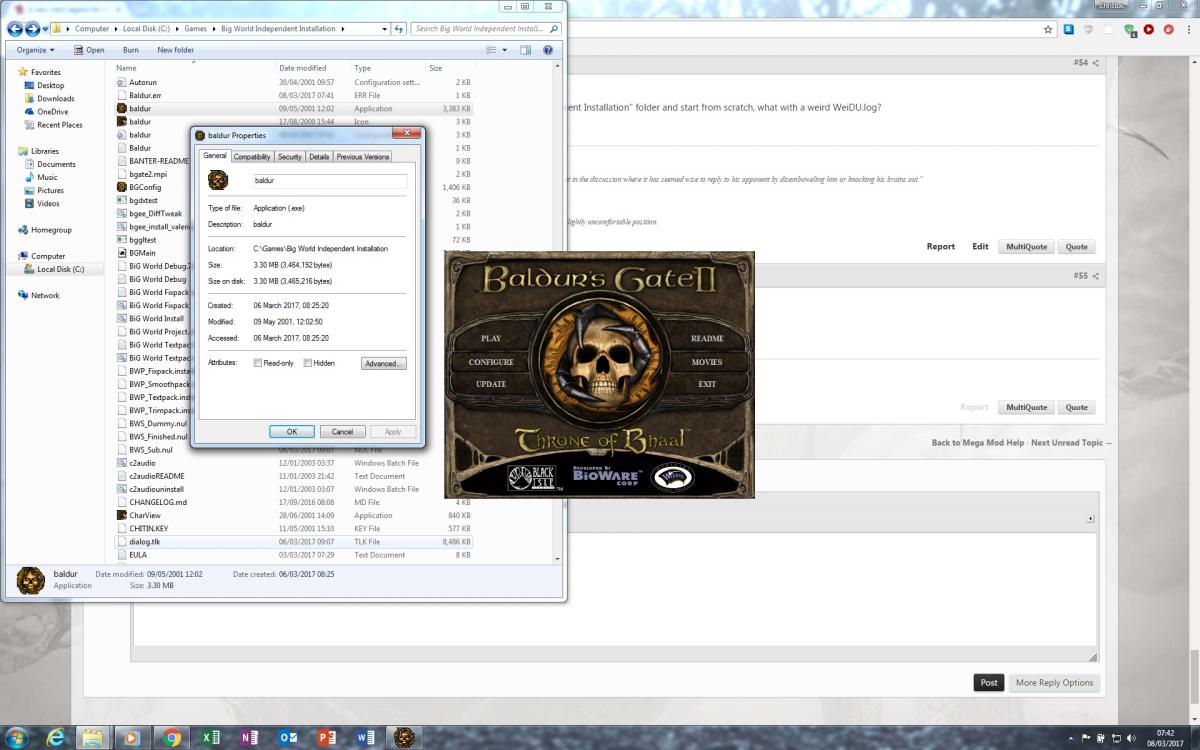
Task: Switch to the Compatibility tab
Action: [252, 157]
